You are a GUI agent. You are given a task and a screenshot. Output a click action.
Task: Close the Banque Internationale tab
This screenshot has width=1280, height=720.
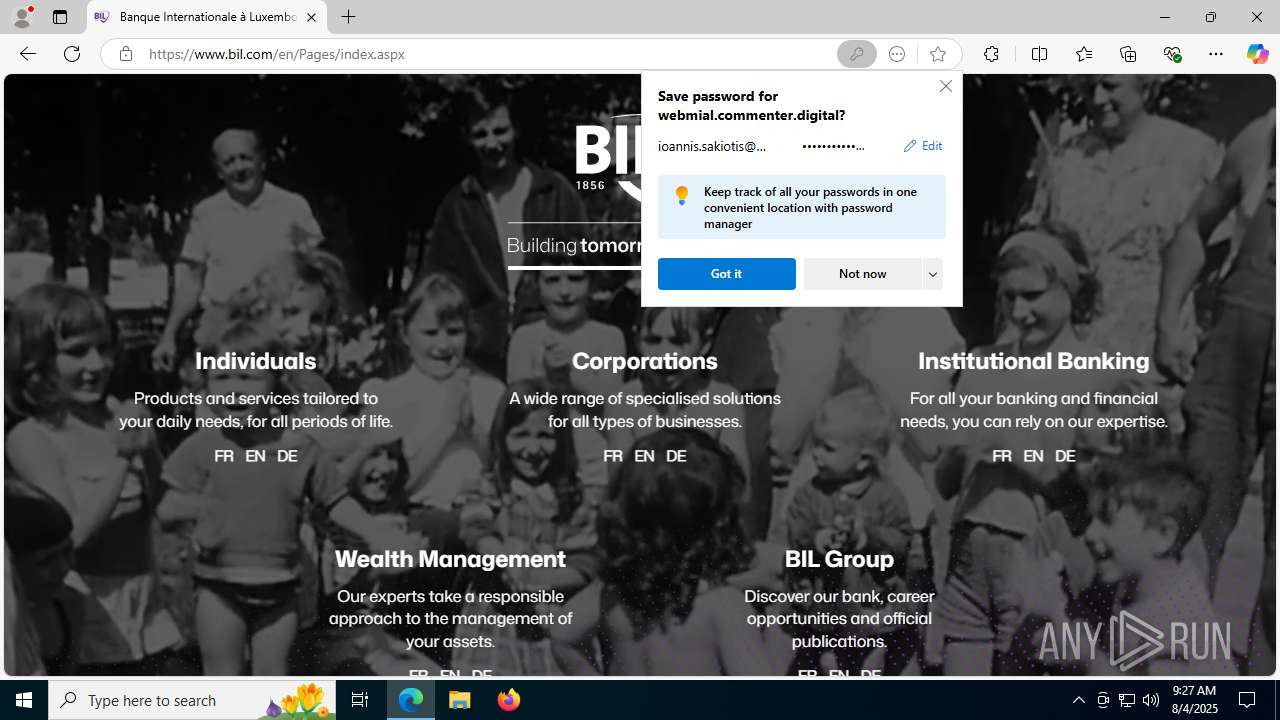[311, 17]
